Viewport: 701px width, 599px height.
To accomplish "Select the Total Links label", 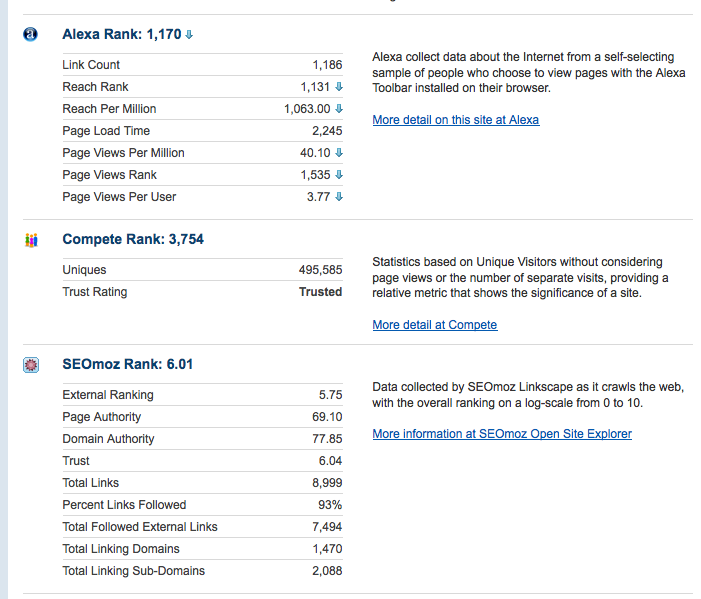I will pos(91,483).
